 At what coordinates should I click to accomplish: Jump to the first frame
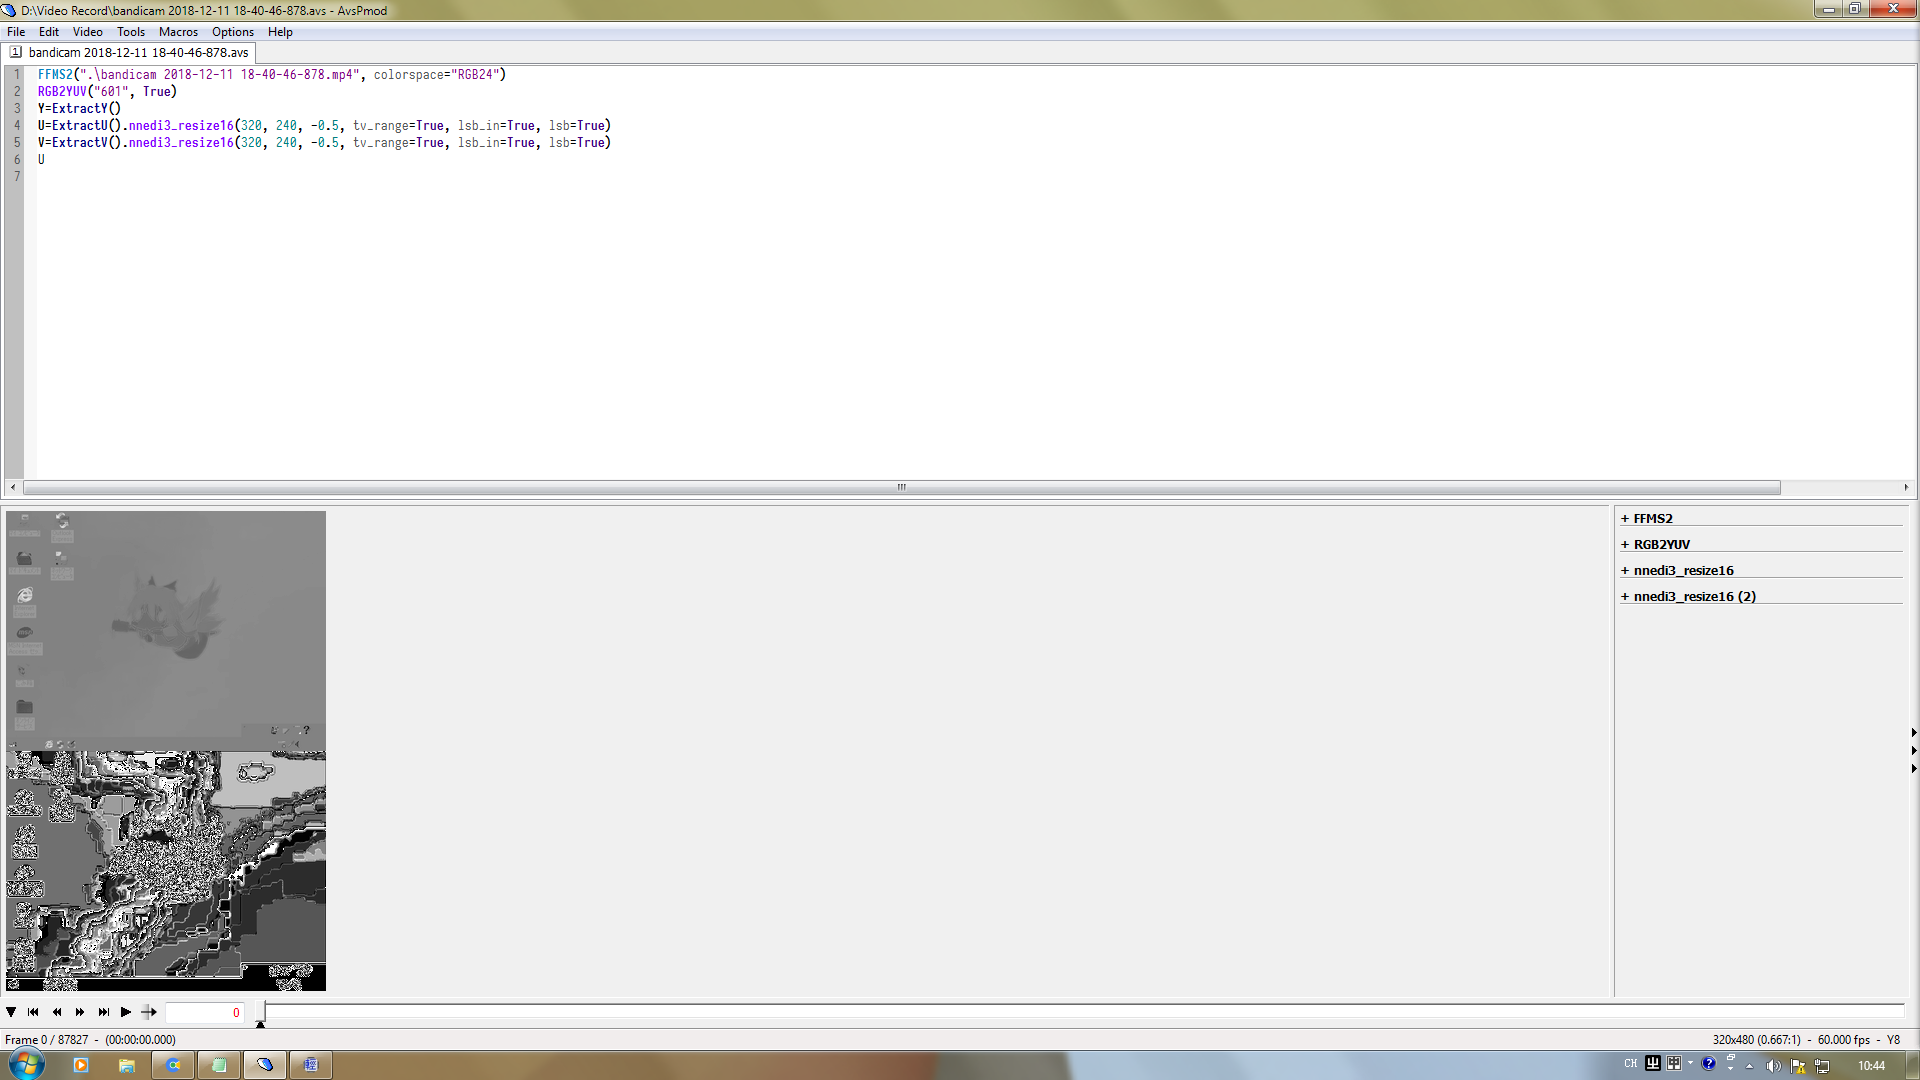pyautogui.click(x=33, y=1012)
